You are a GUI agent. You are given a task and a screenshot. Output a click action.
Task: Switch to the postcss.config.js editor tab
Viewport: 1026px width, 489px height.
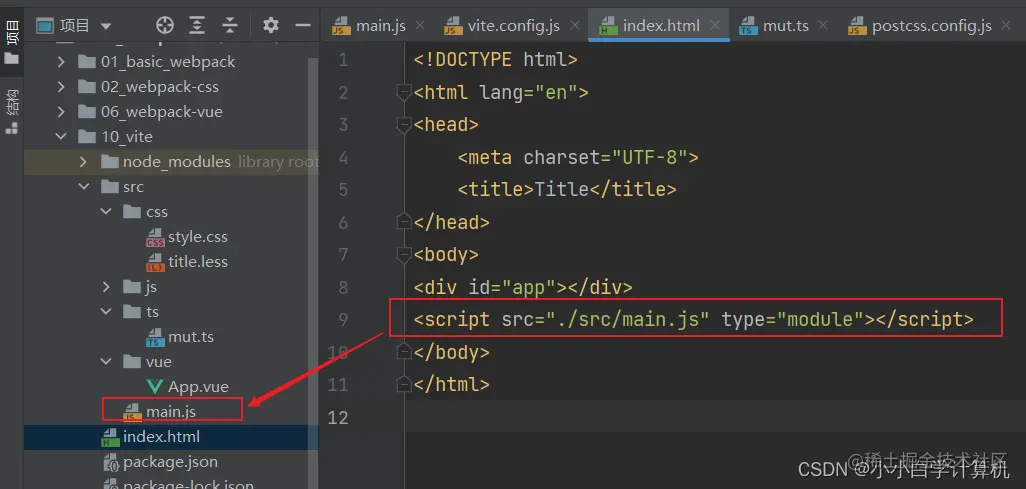932,26
